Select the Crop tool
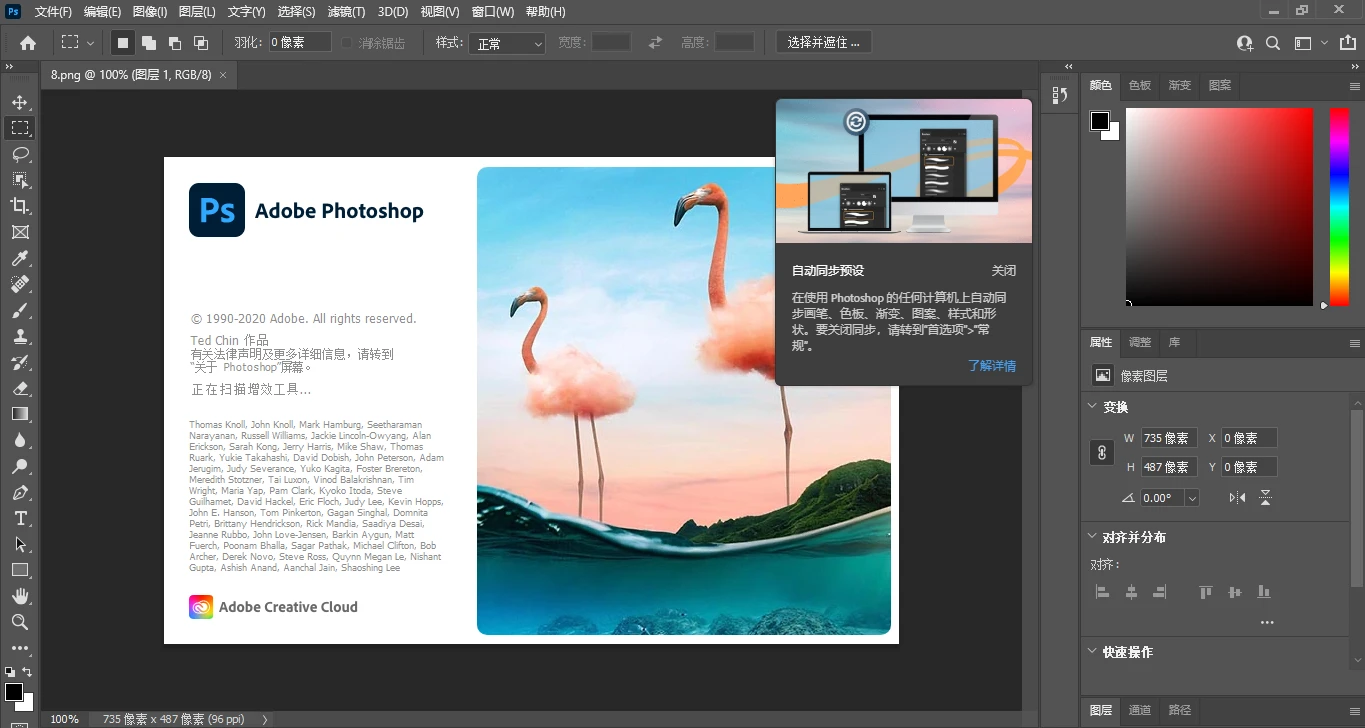Viewport: 1365px width, 728px height. 20,206
